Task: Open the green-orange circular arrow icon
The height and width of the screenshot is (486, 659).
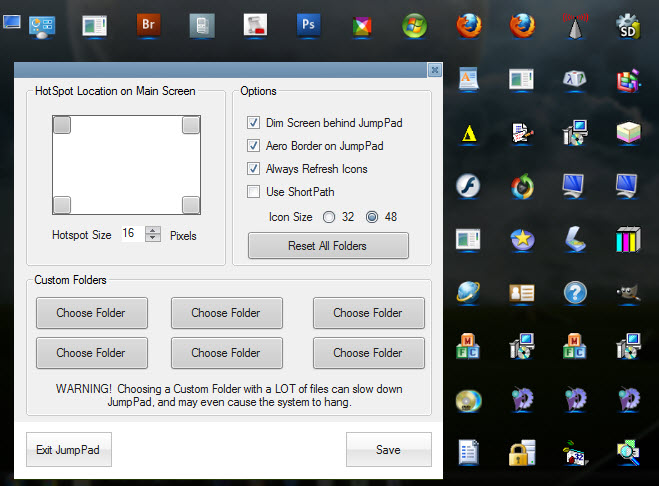Action: [522, 186]
